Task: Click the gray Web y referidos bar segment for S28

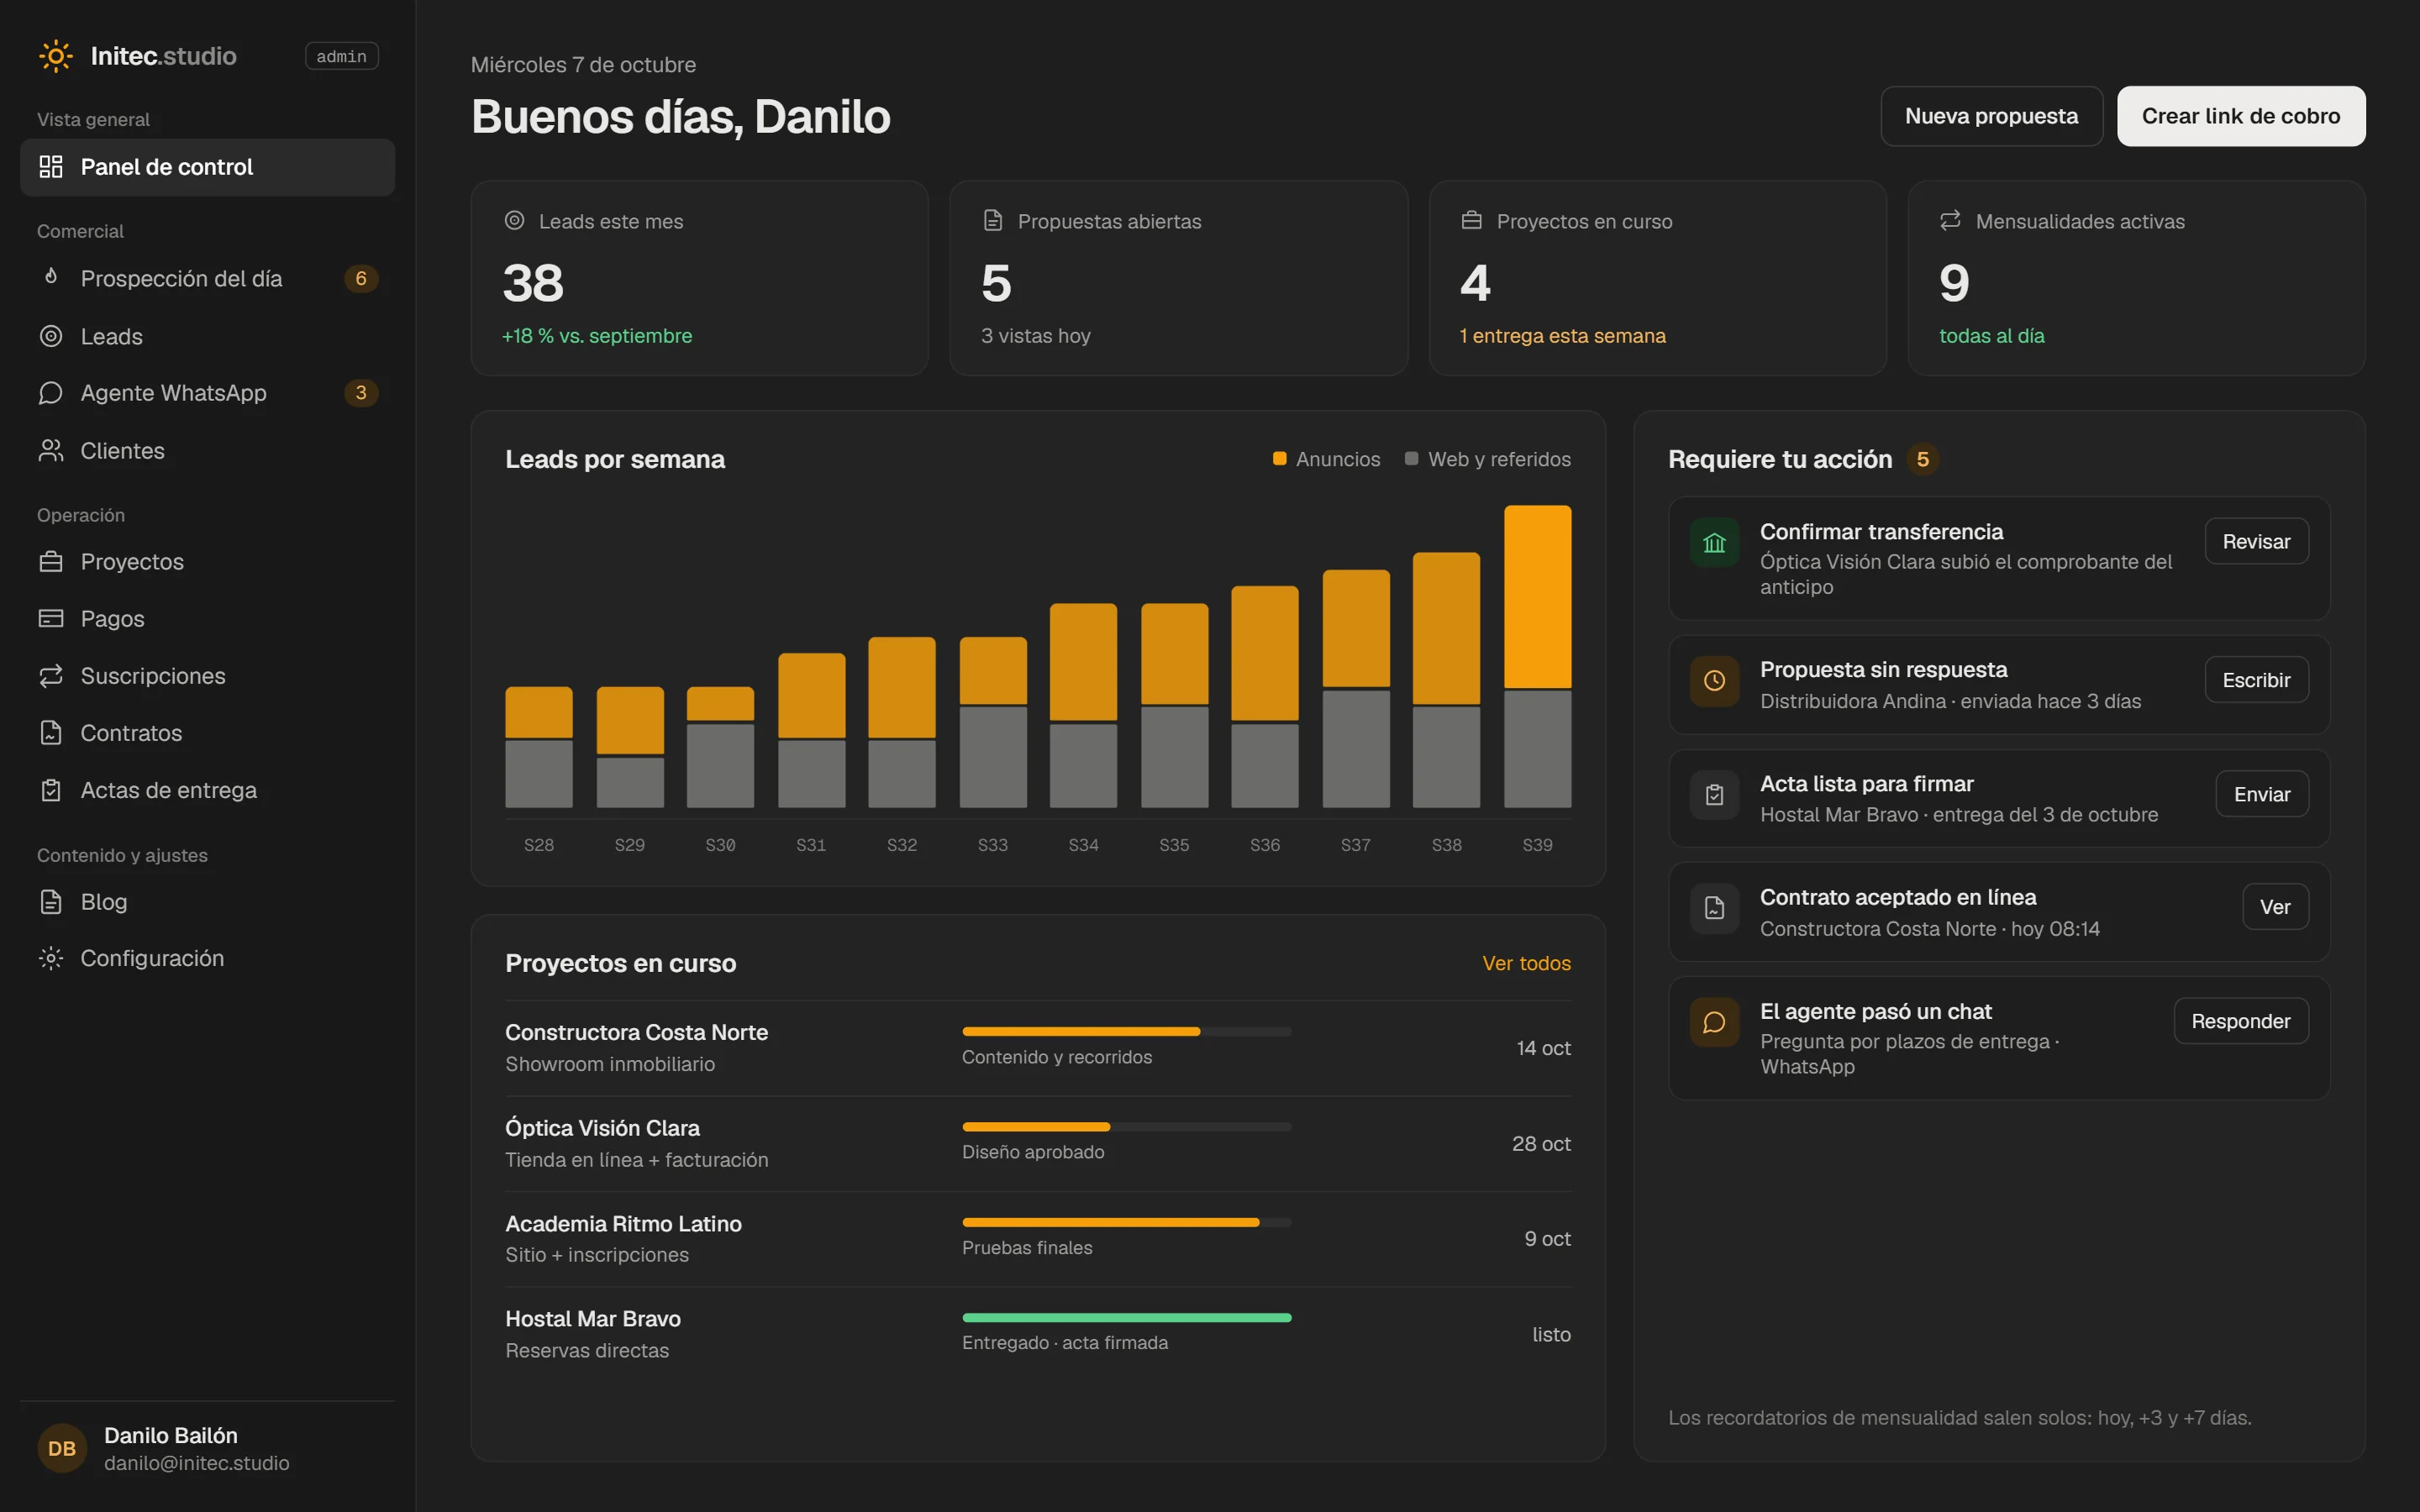Action: click(539, 774)
